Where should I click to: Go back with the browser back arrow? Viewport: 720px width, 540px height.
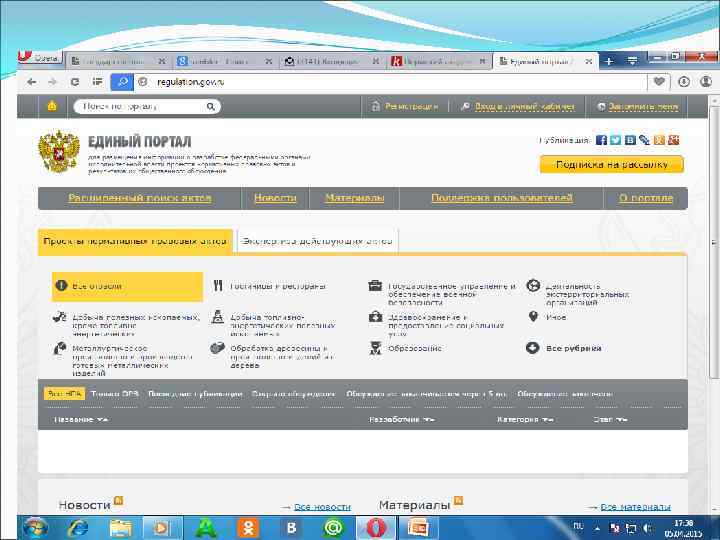(x=31, y=82)
